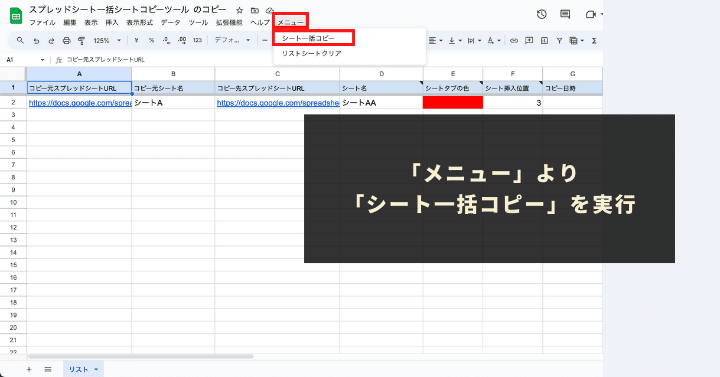Viewport: 720px width, 377px height.
Task: Open the horizontal align dropdown
Action: (x=435, y=40)
